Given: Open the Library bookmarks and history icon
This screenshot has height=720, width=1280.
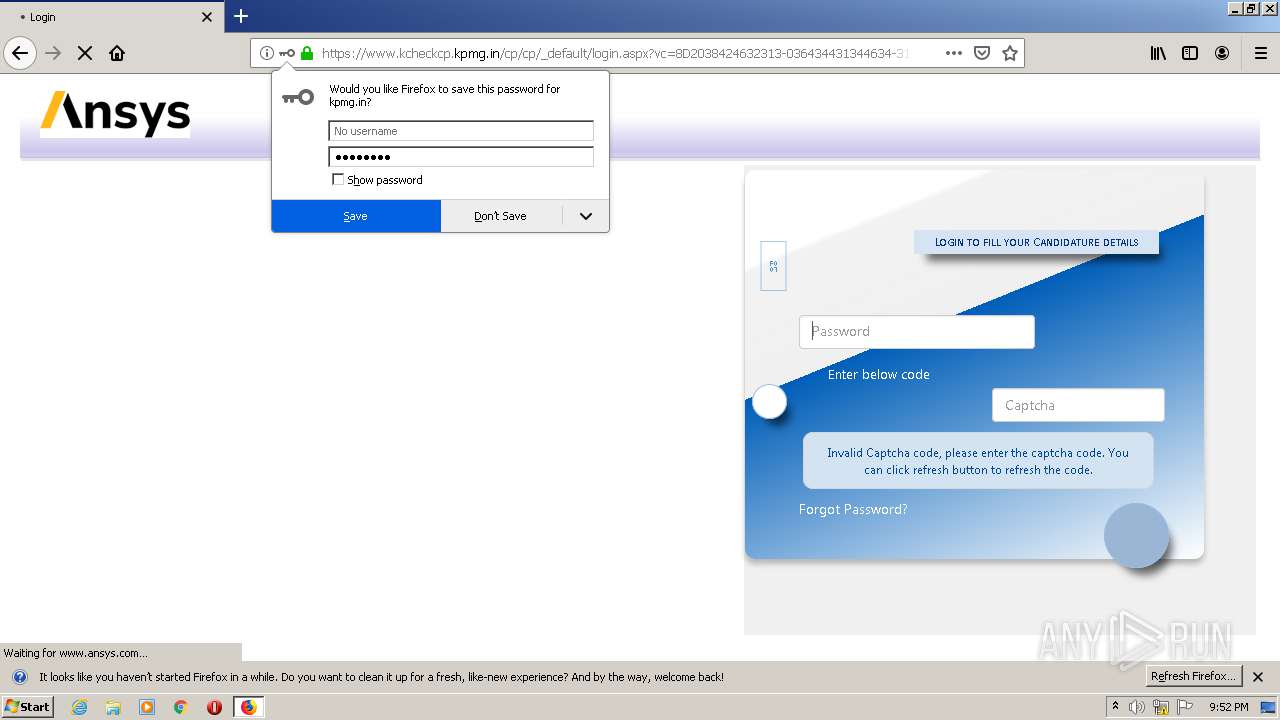Looking at the screenshot, I should coord(1158,53).
